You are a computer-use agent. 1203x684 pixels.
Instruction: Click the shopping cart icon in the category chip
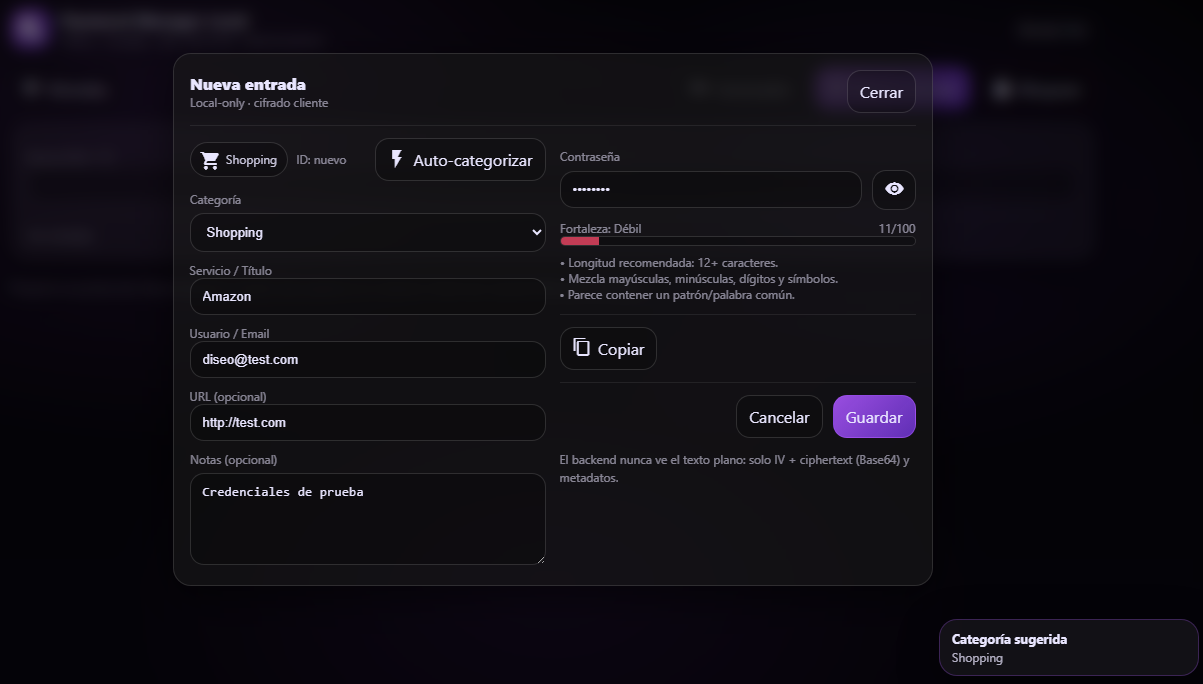point(210,160)
